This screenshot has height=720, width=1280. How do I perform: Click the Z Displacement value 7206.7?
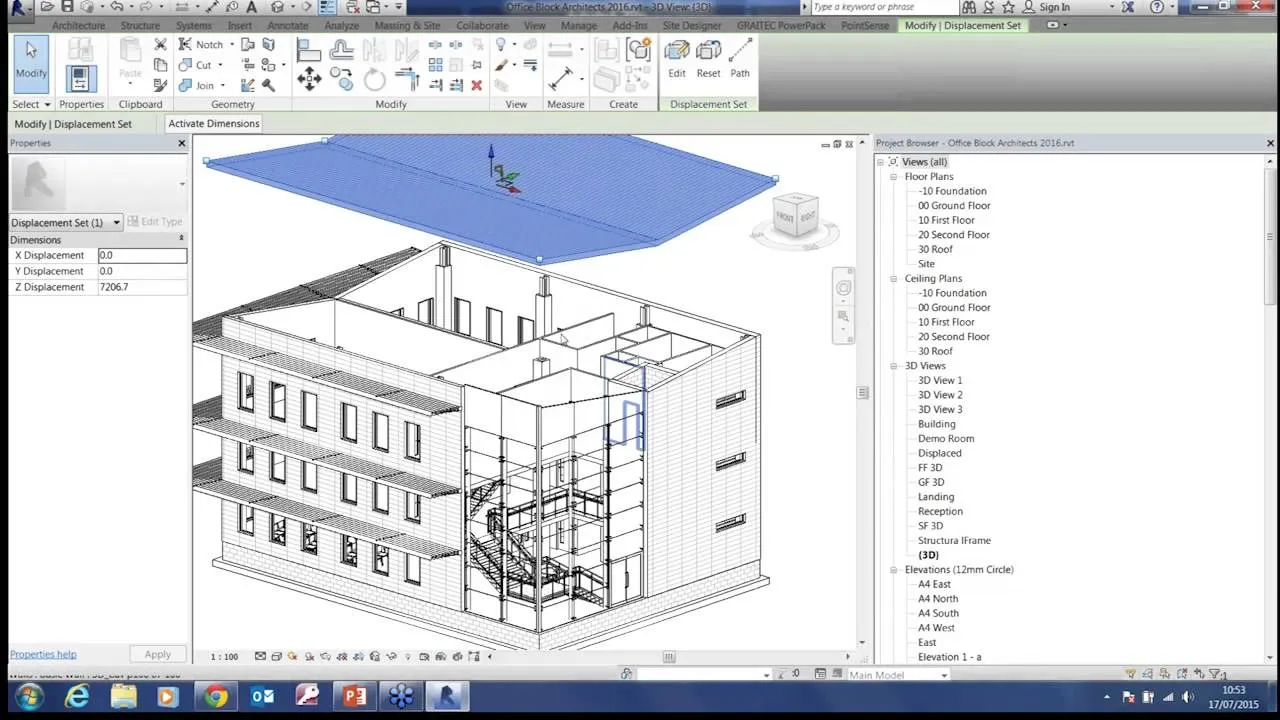tap(142, 287)
